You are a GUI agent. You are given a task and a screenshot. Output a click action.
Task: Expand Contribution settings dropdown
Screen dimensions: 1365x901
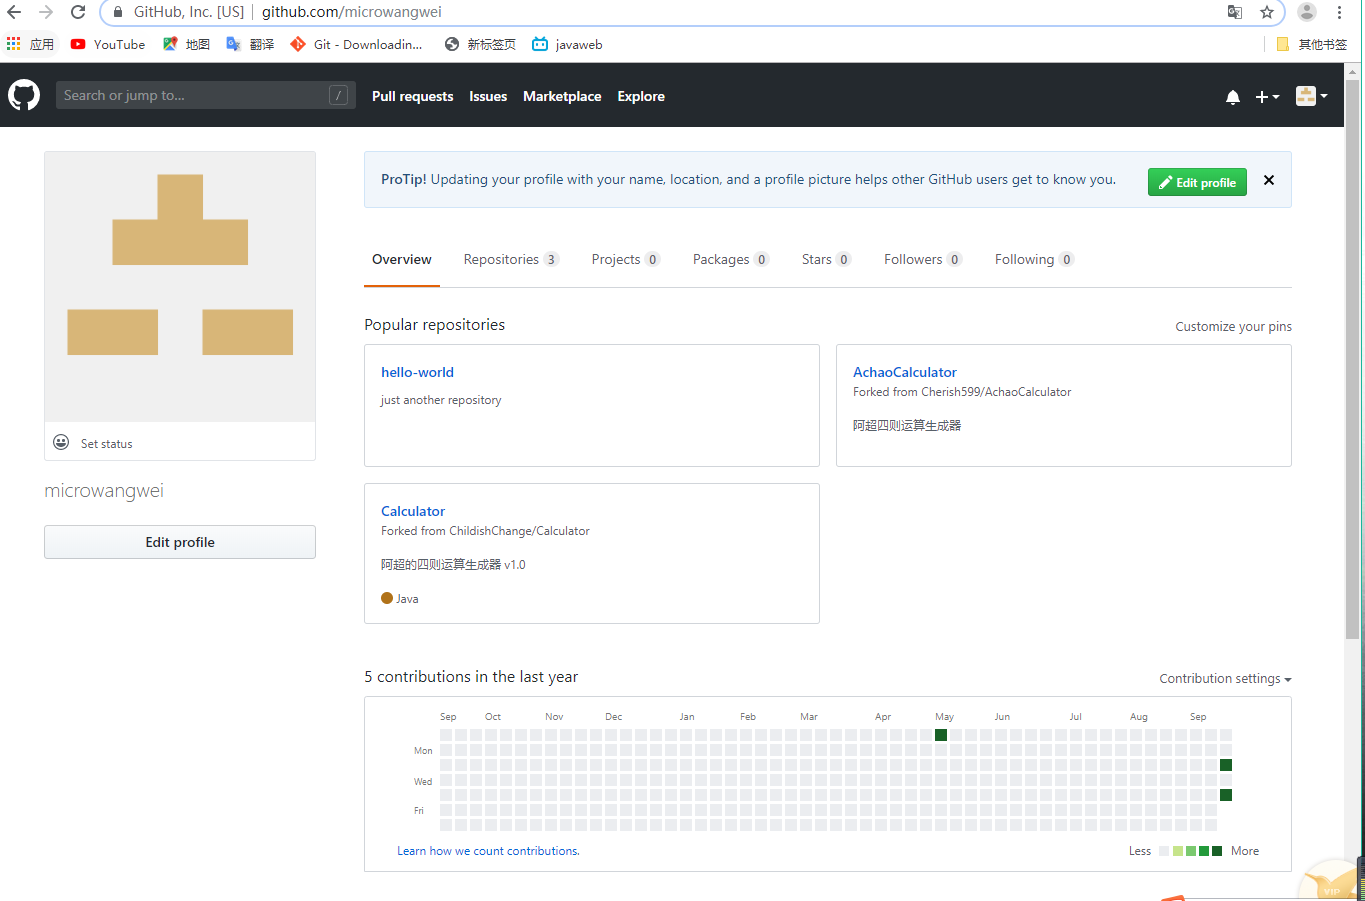pos(1225,678)
